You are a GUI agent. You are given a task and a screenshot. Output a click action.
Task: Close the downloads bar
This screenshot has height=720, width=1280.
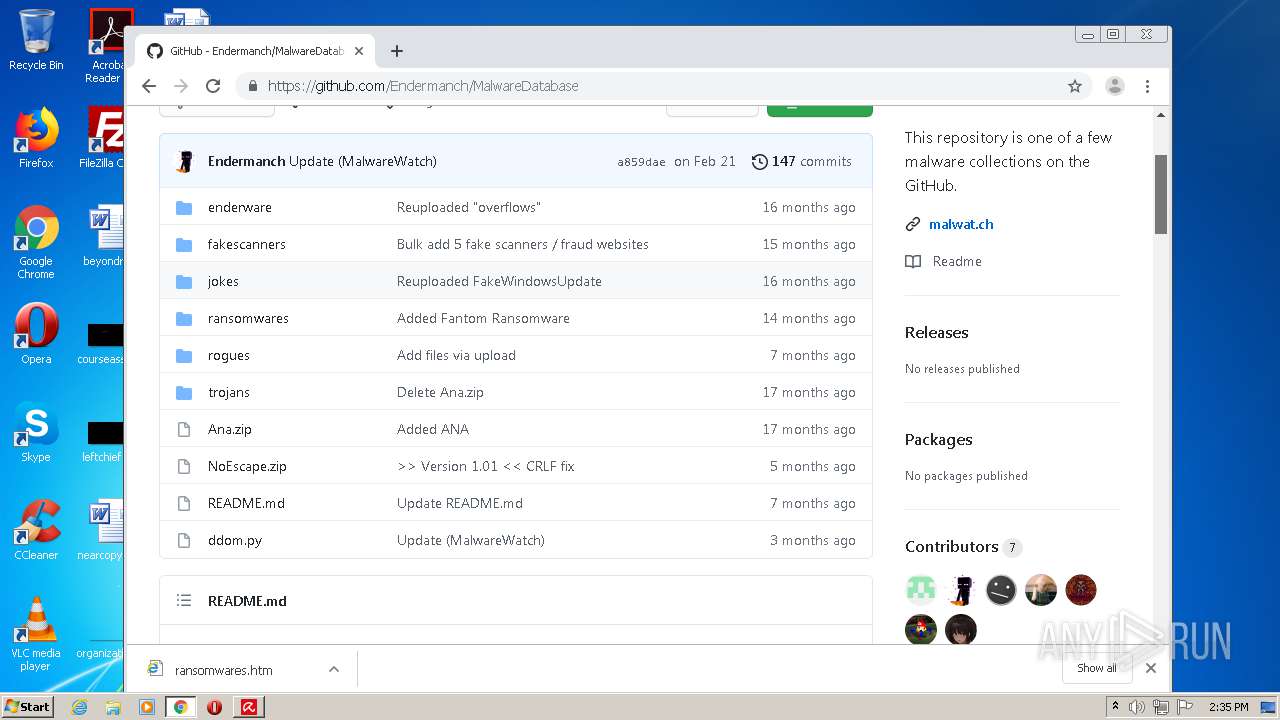coord(1151,668)
